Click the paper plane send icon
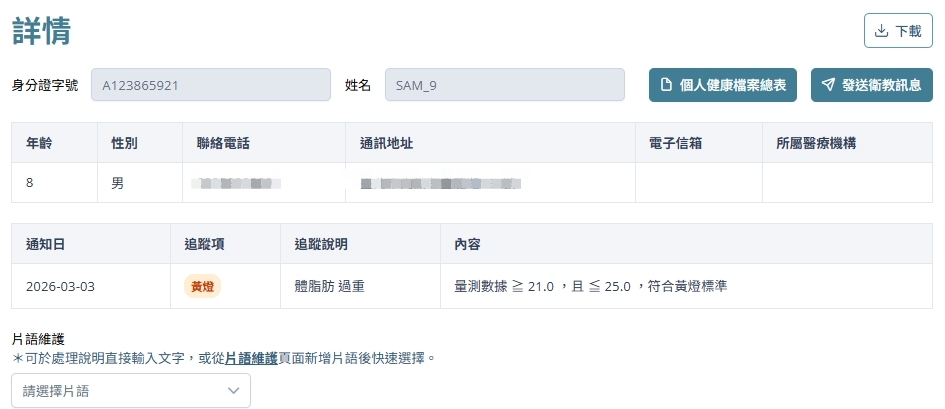 click(x=828, y=86)
